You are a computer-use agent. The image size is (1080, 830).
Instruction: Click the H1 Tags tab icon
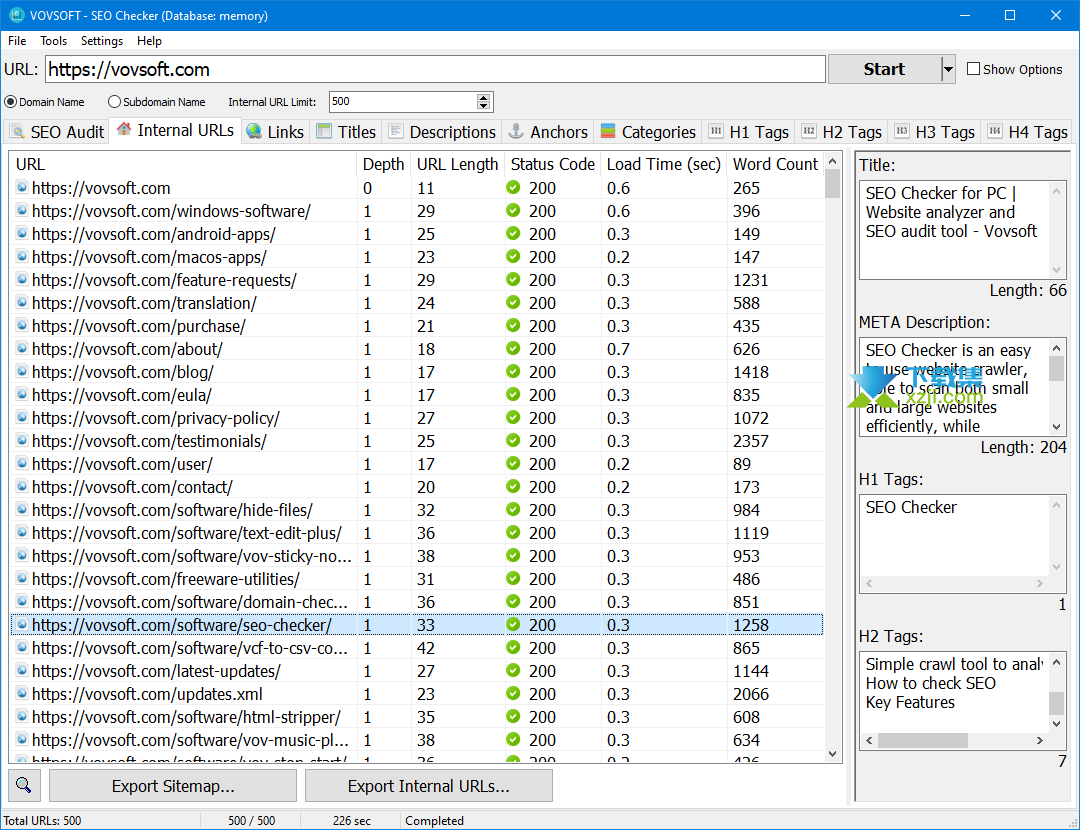pos(716,131)
